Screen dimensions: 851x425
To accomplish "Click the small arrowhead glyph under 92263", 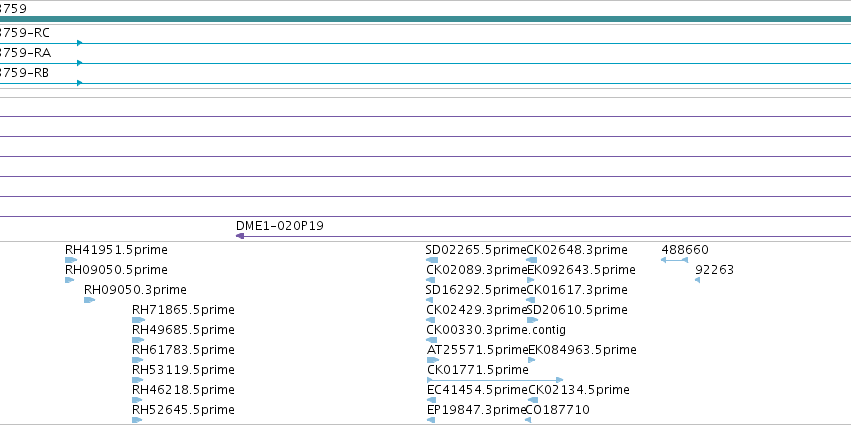I will pos(697,280).
